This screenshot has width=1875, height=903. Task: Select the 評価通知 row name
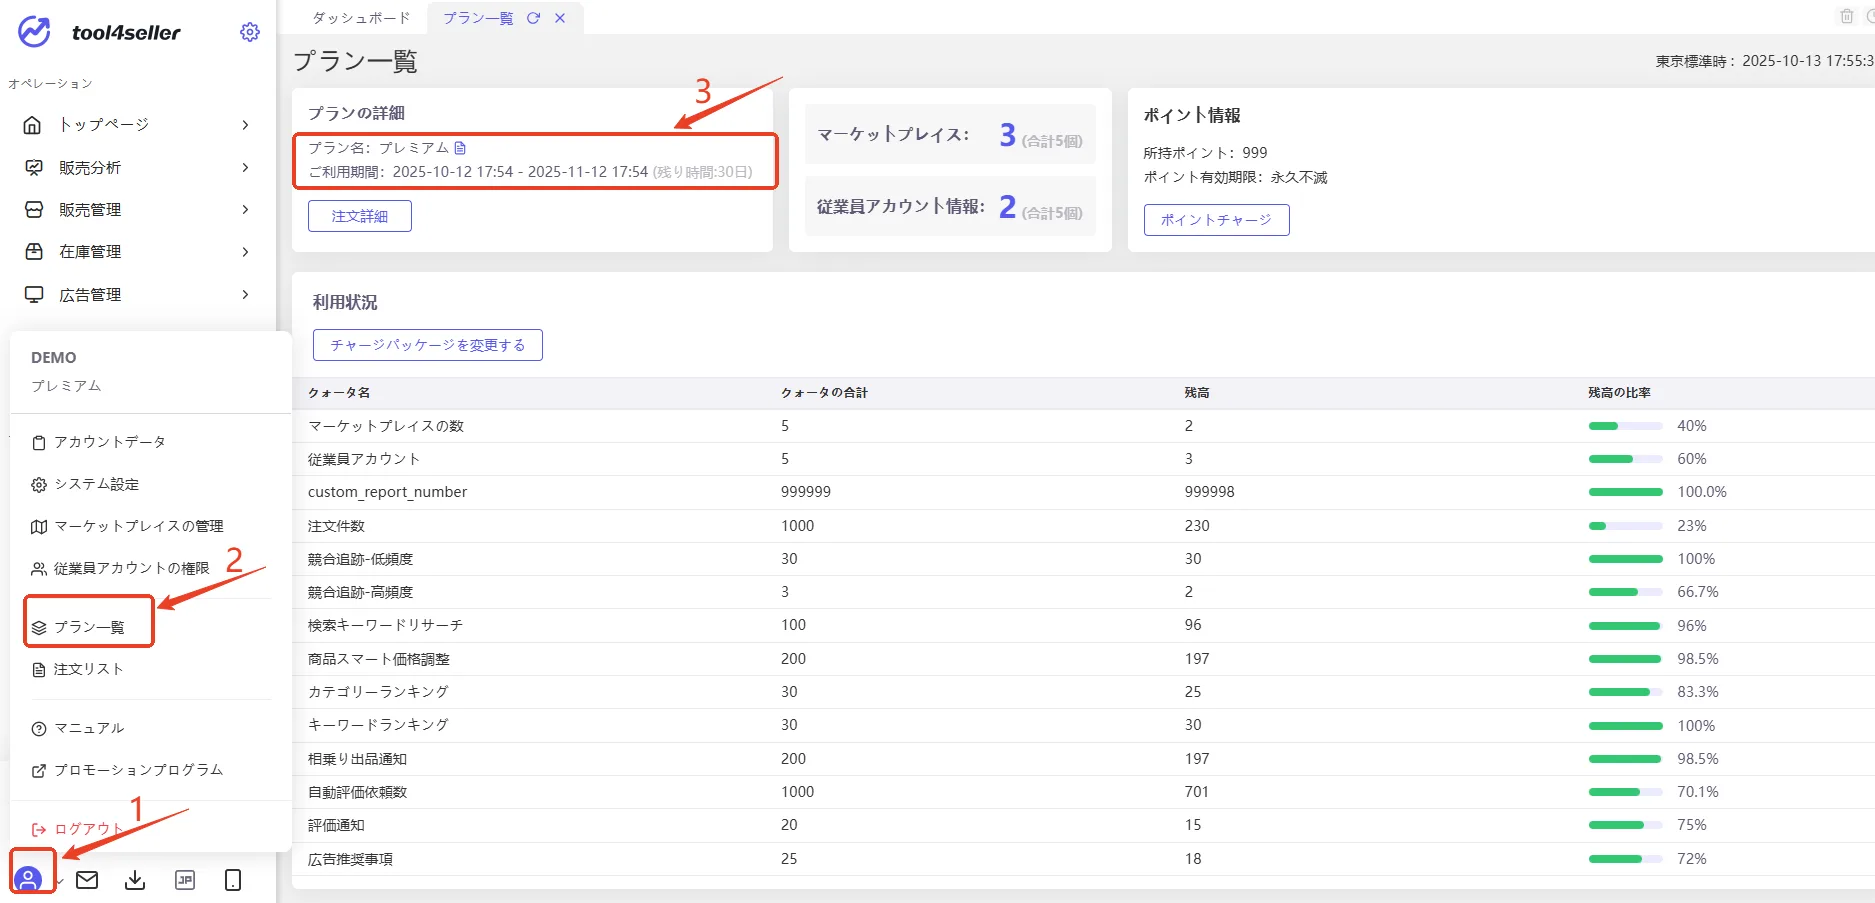(x=336, y=825)
